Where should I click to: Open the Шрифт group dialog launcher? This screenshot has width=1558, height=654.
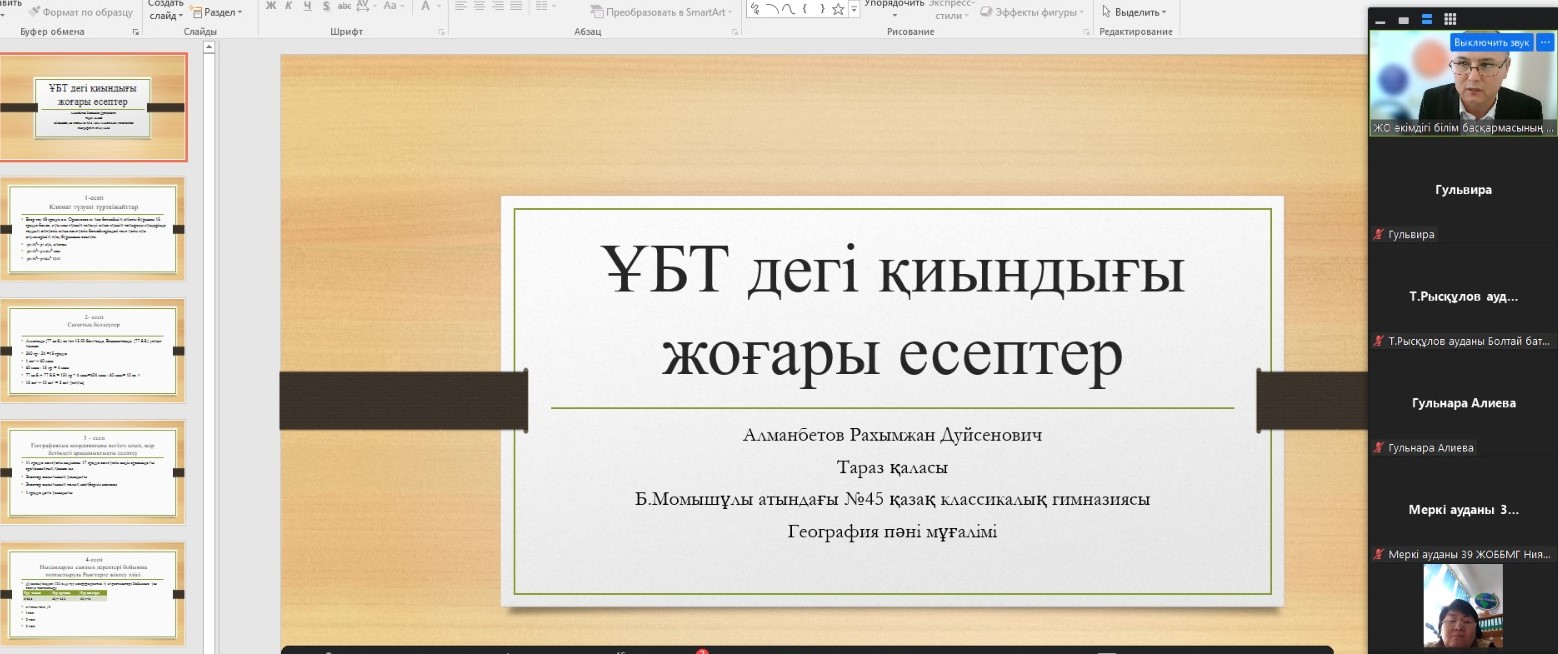point(444,32)
